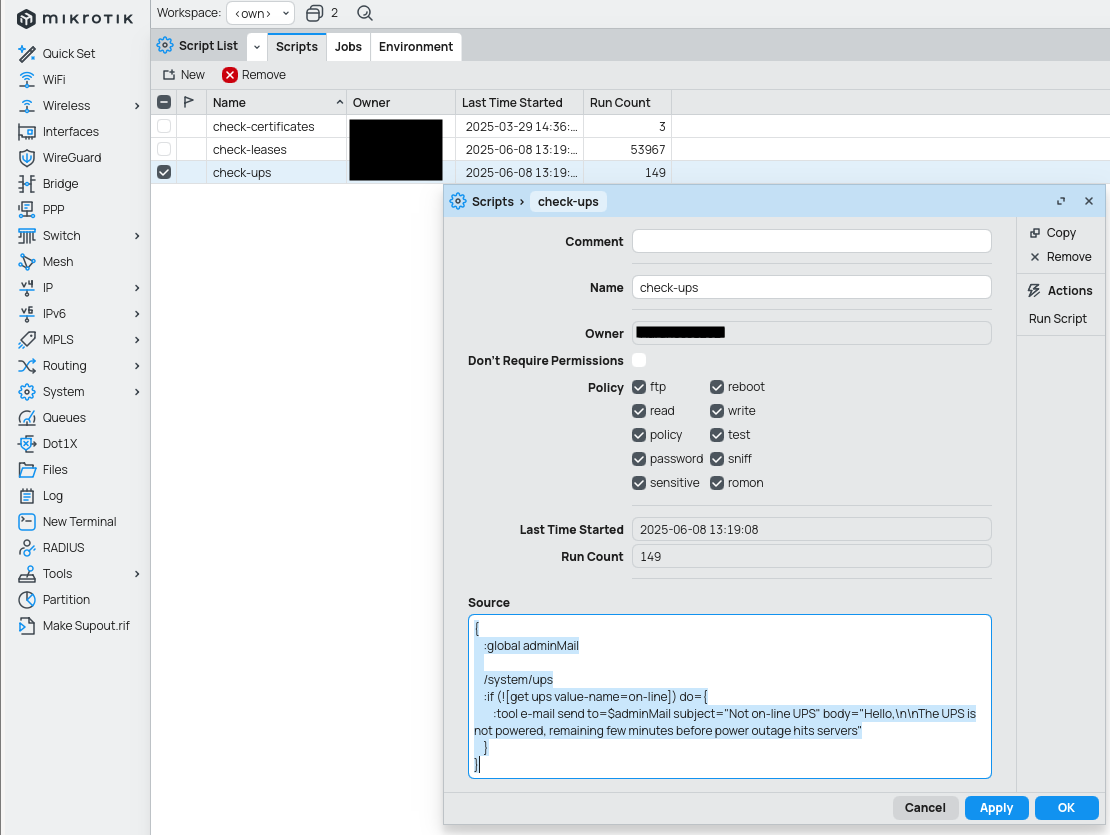Viewport: 1110px width, 835px height.
Task: Expand the Switch submenu
Action: [137, 236]
